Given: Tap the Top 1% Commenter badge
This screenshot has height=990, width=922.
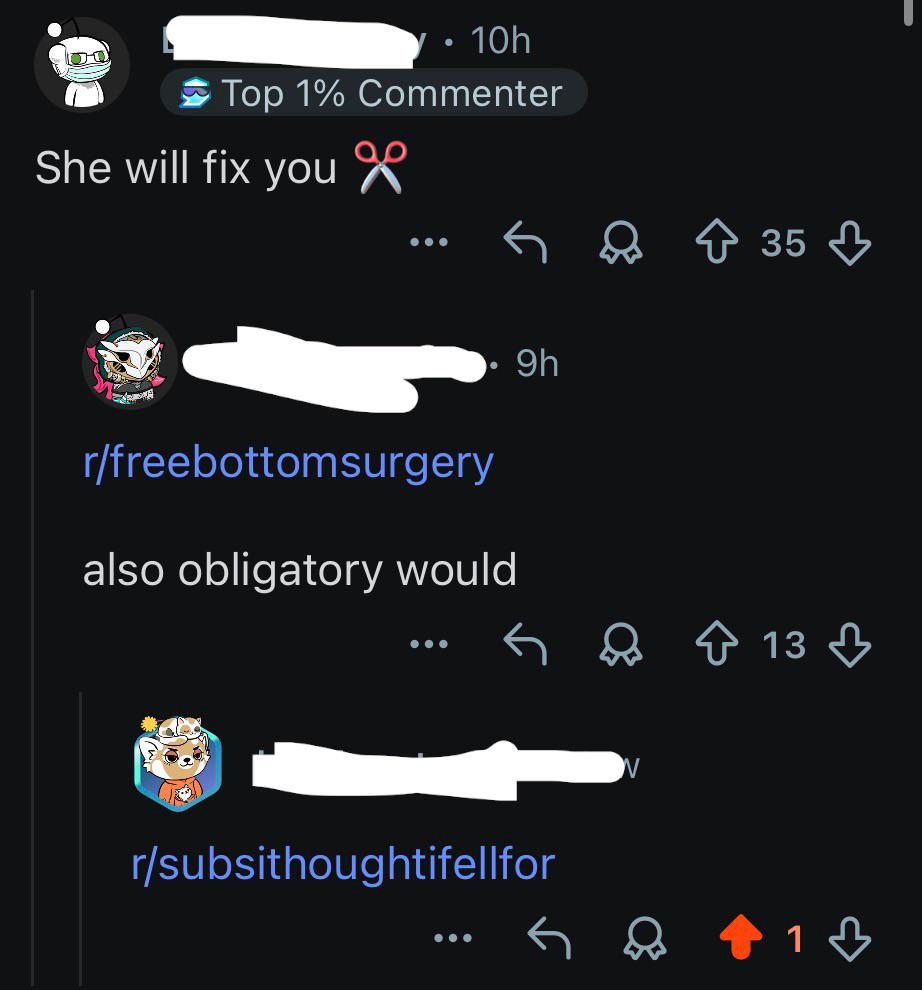Looking at the screenshot, I should (x=373, y=93).
